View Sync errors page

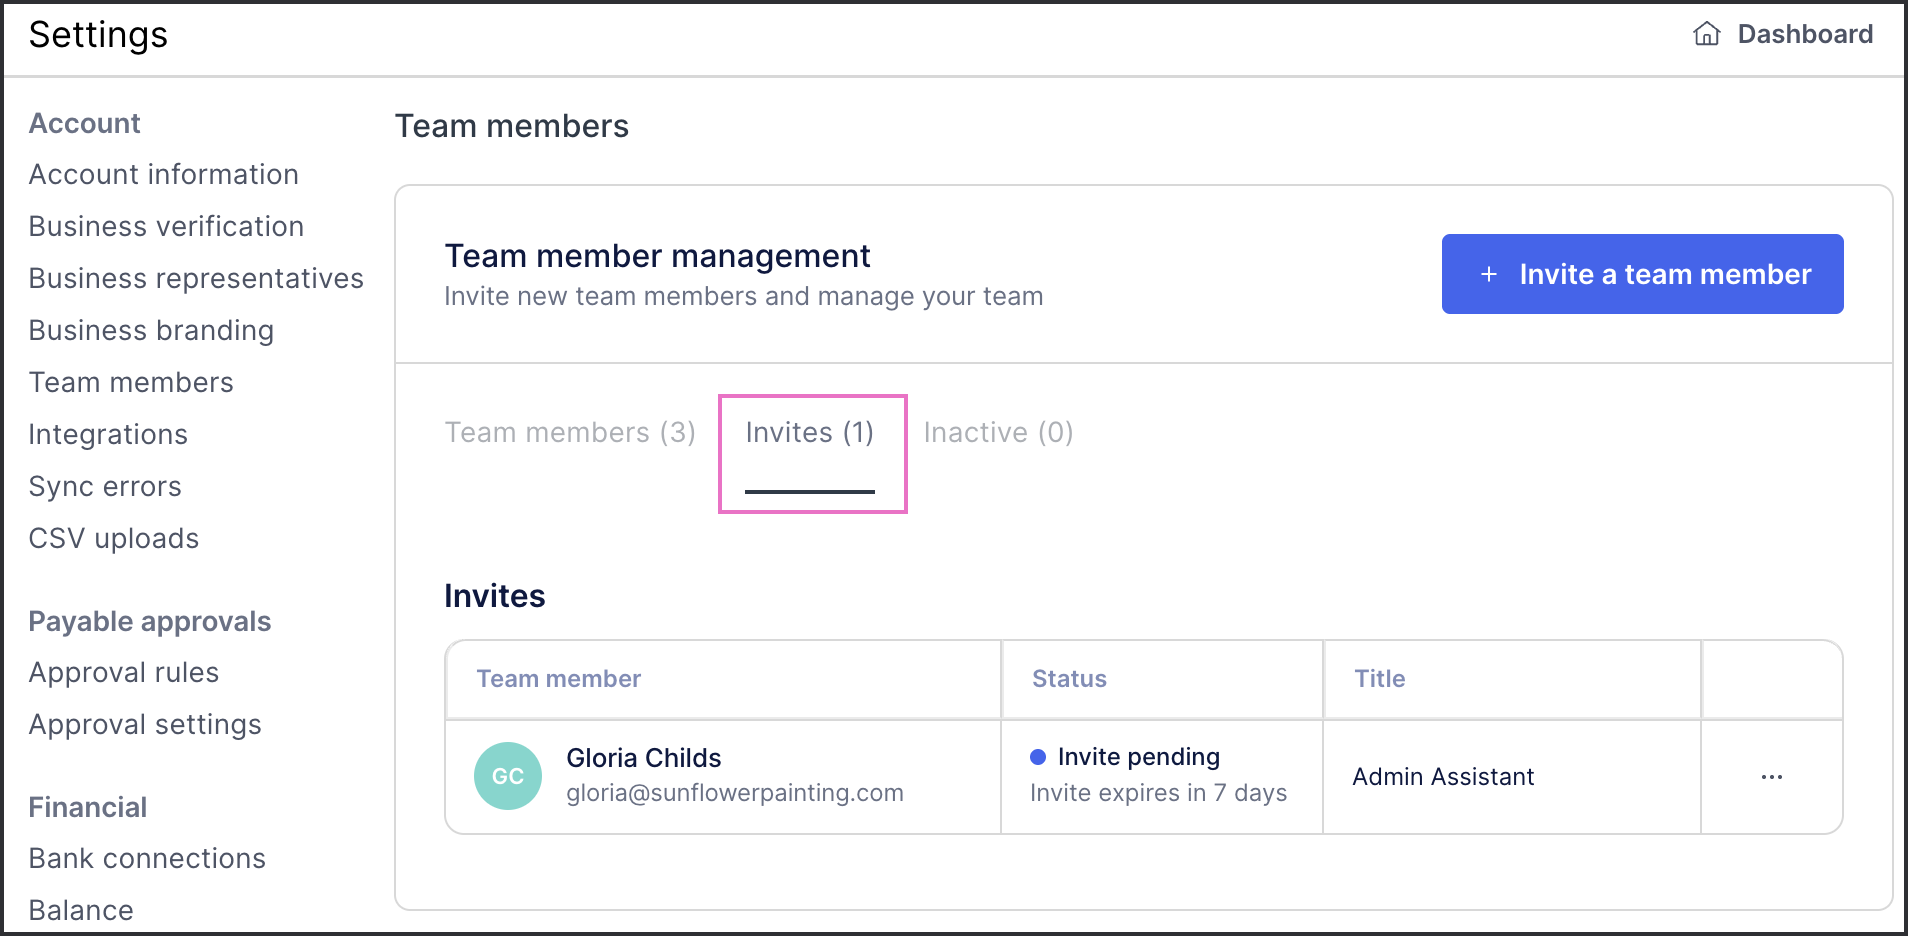click(105, 486)
